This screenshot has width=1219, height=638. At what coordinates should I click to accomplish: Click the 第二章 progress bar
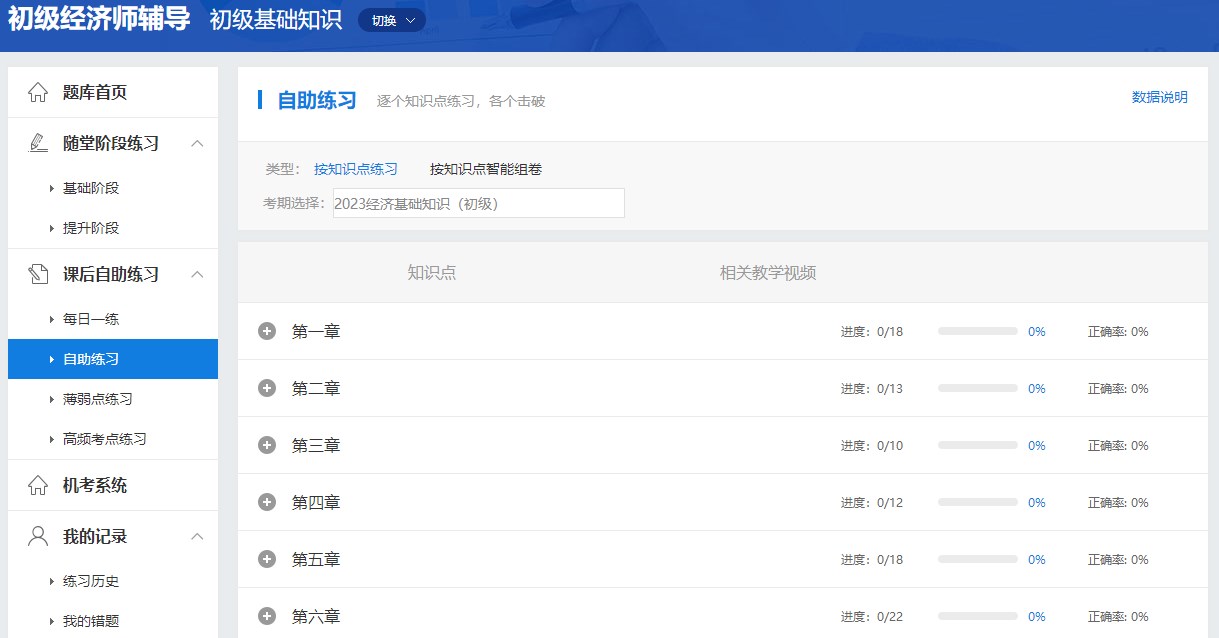tap(977, 388)
